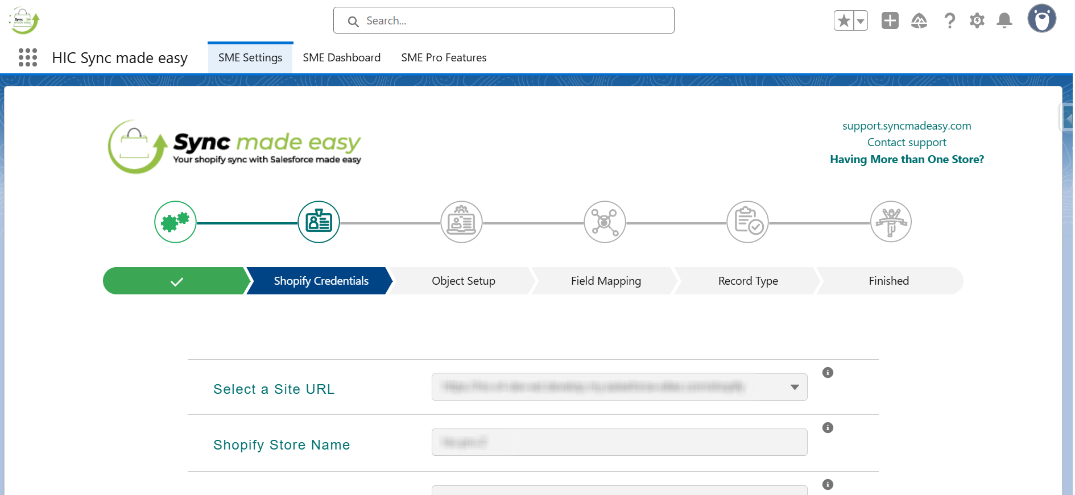
Task: Switch to the SME Settings tab
Action: (x=250, y=58)
